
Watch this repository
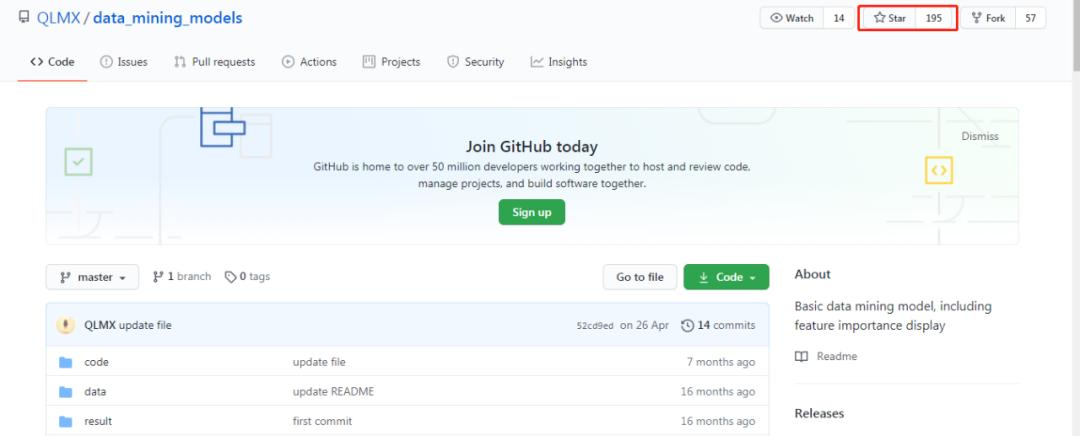[791, 18]
